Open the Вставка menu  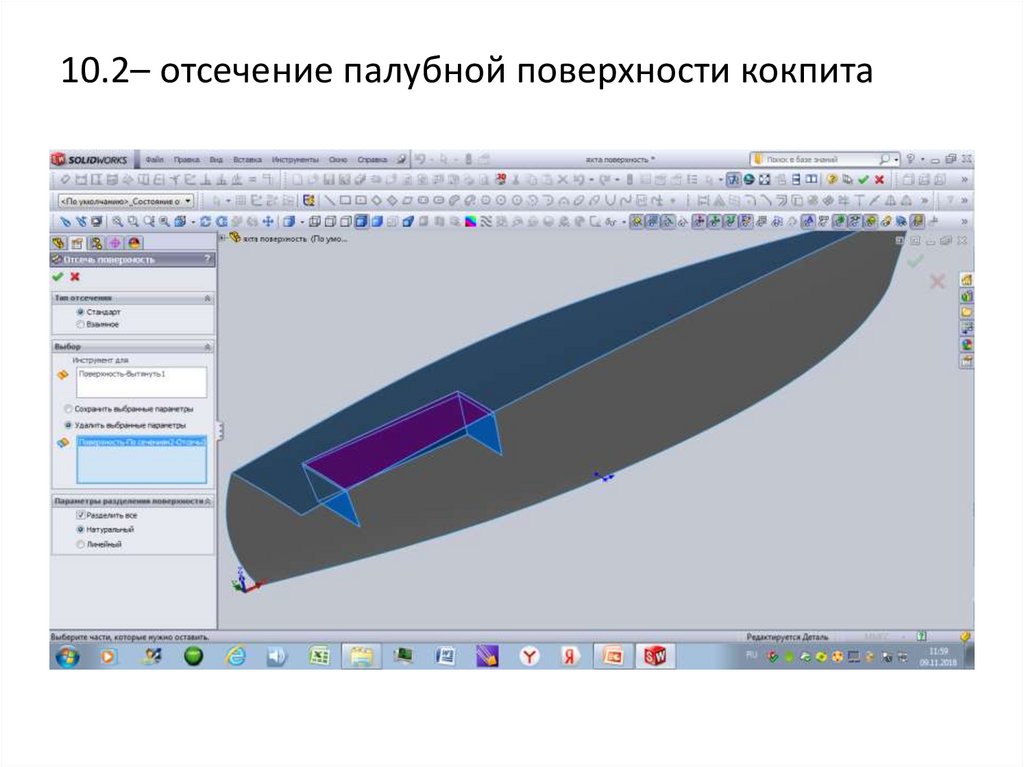(247, 159)
